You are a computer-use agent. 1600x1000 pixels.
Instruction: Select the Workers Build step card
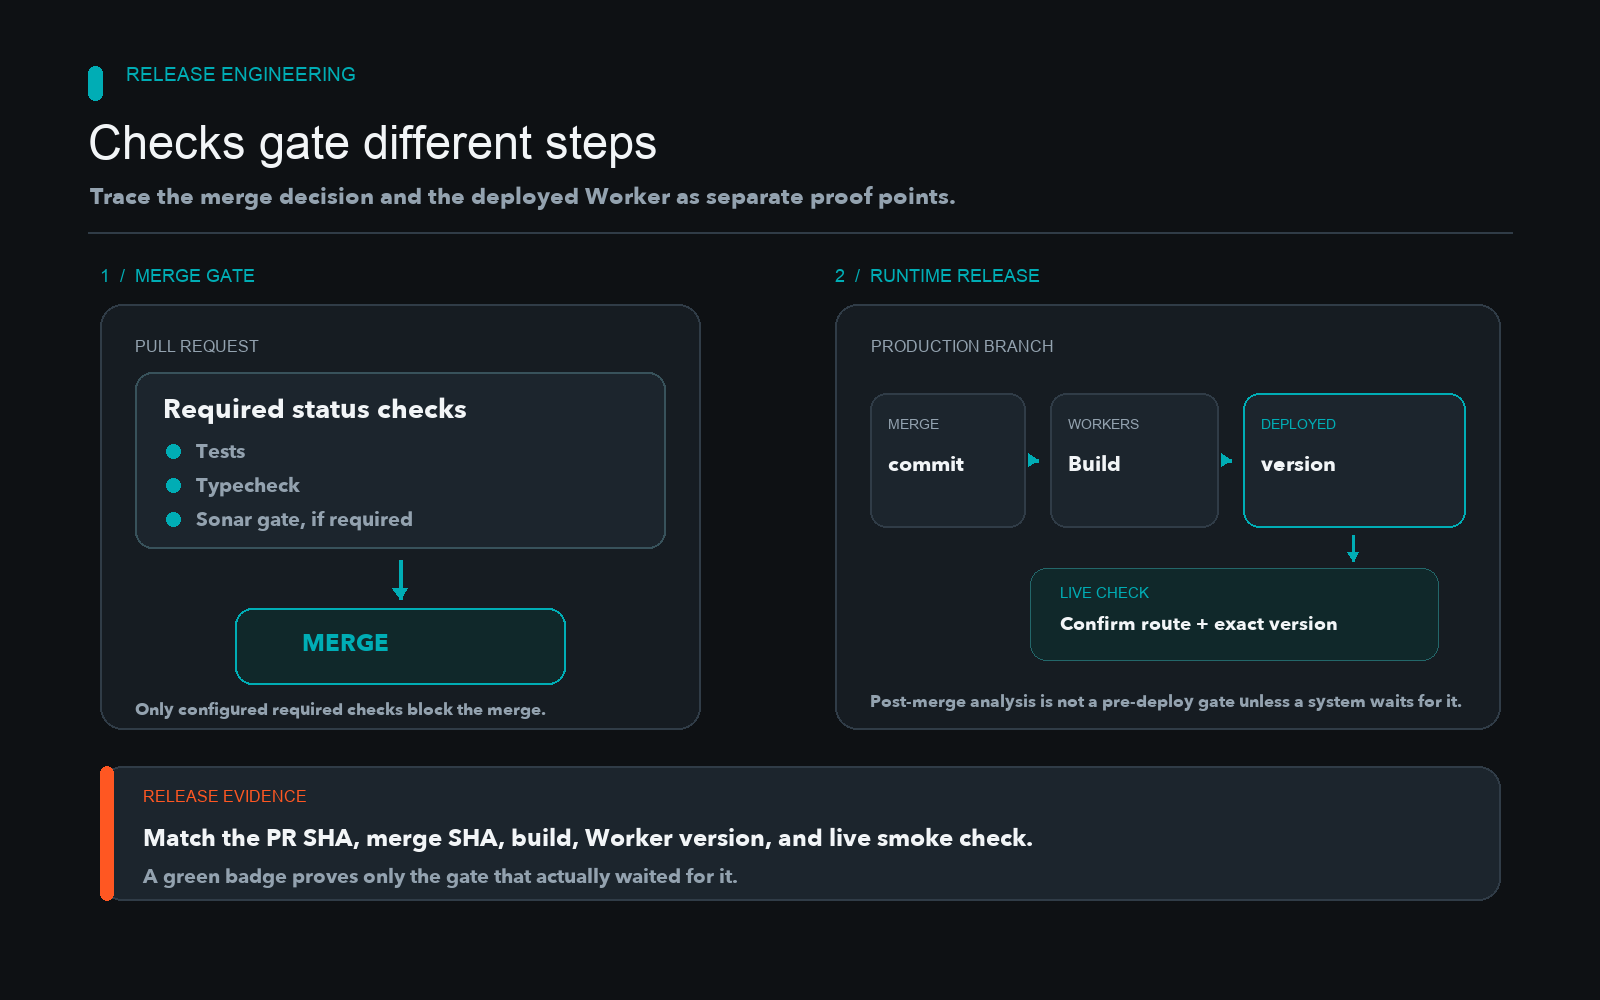click(1134, 460)
